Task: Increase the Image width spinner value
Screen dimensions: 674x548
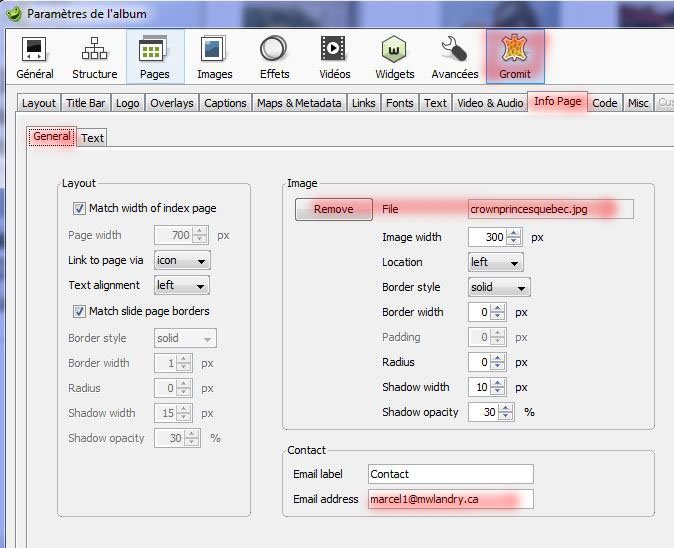Action: [514, 233]
